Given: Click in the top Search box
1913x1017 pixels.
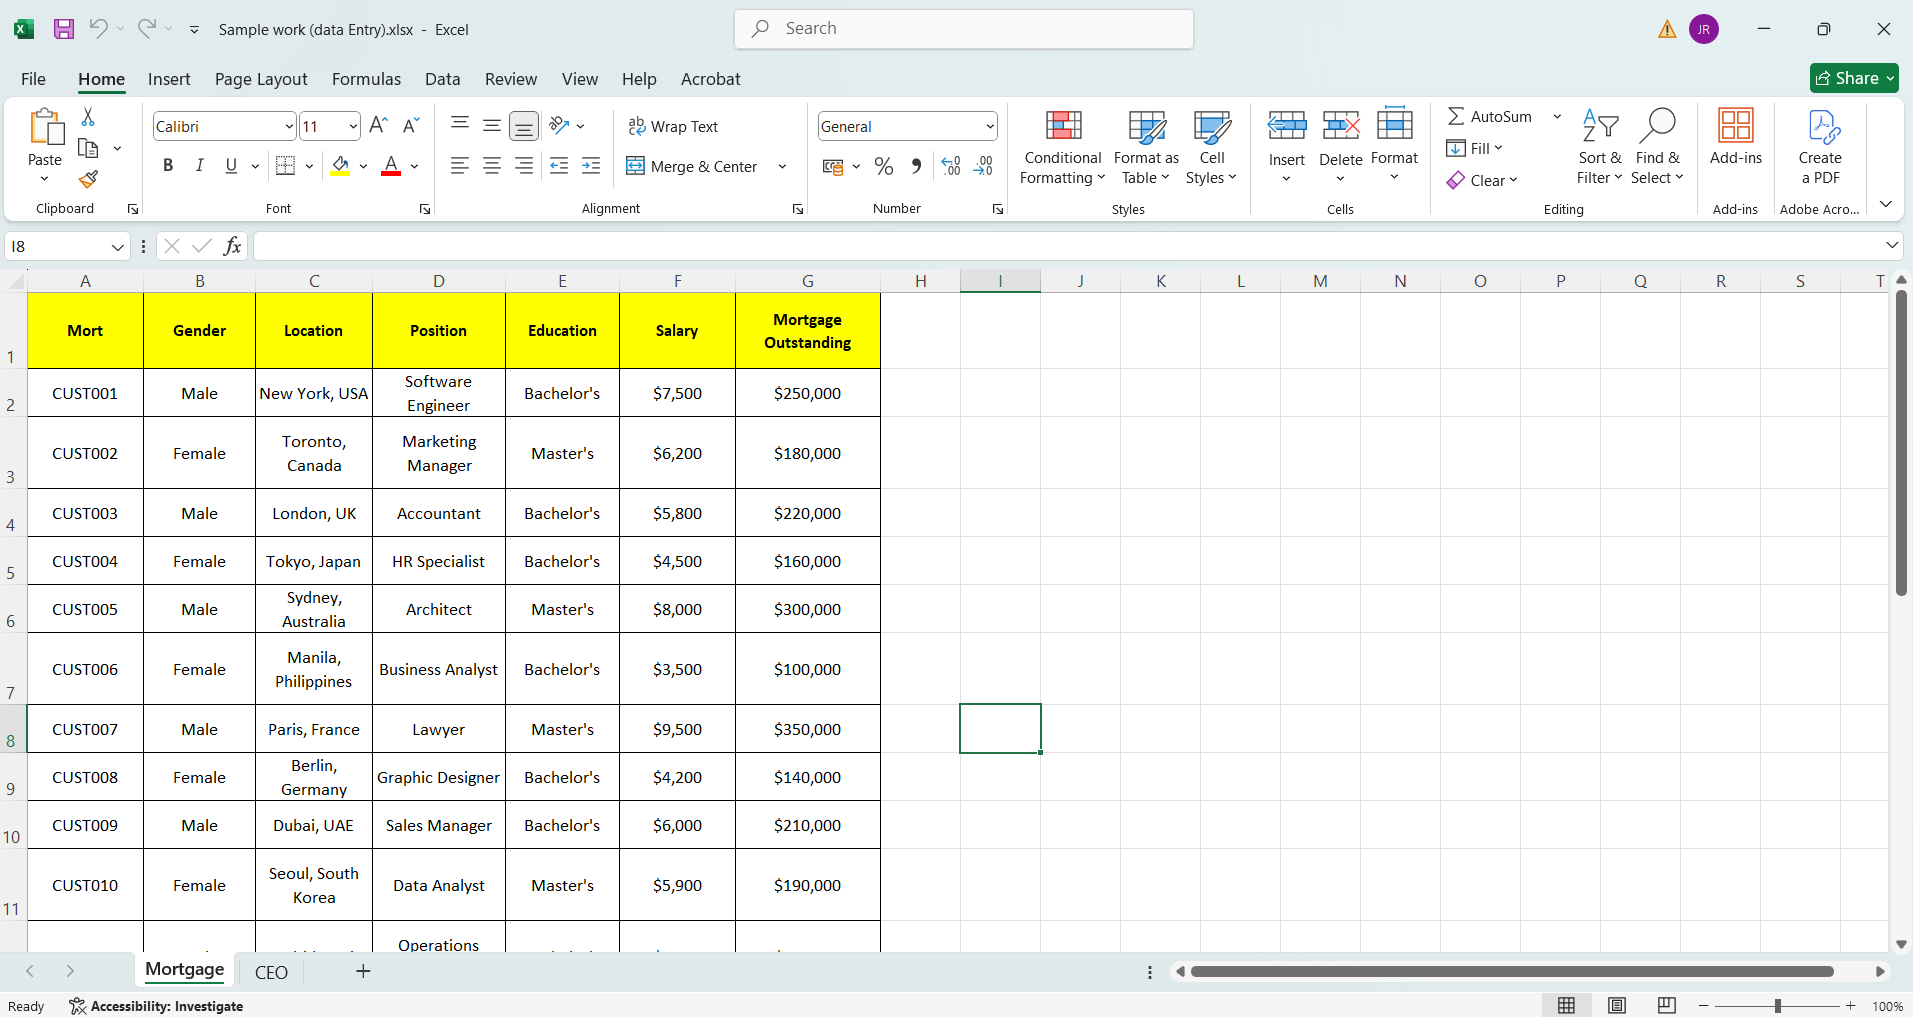Looking at the screenshot, I should pos(963,29).
